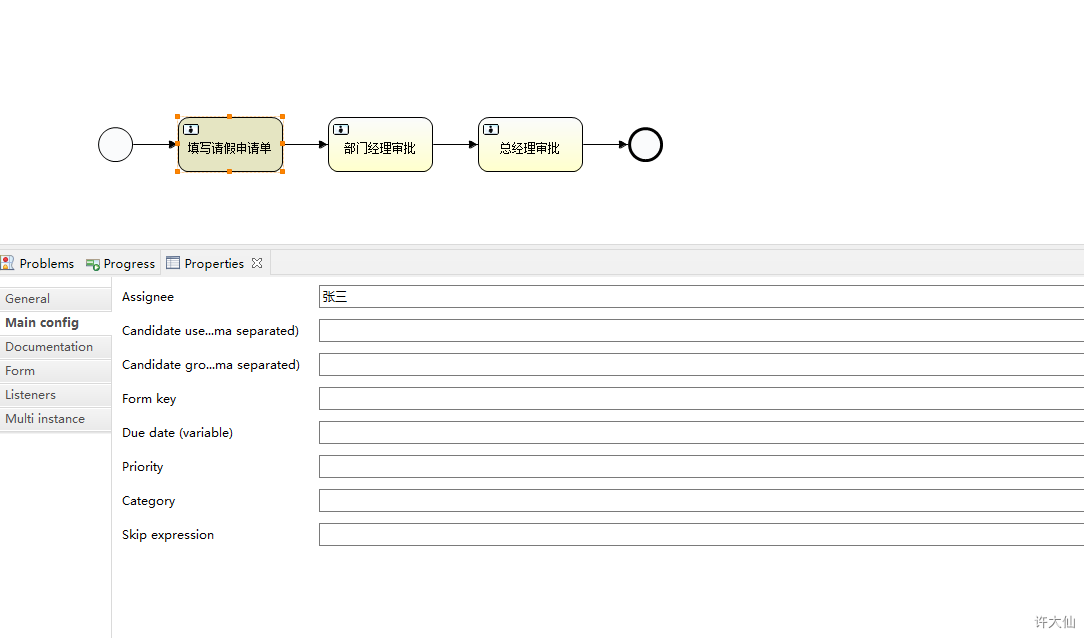Select the 总经理审批 user task
The width and height of the screenshot is (1084, 638).
point(530,144)
